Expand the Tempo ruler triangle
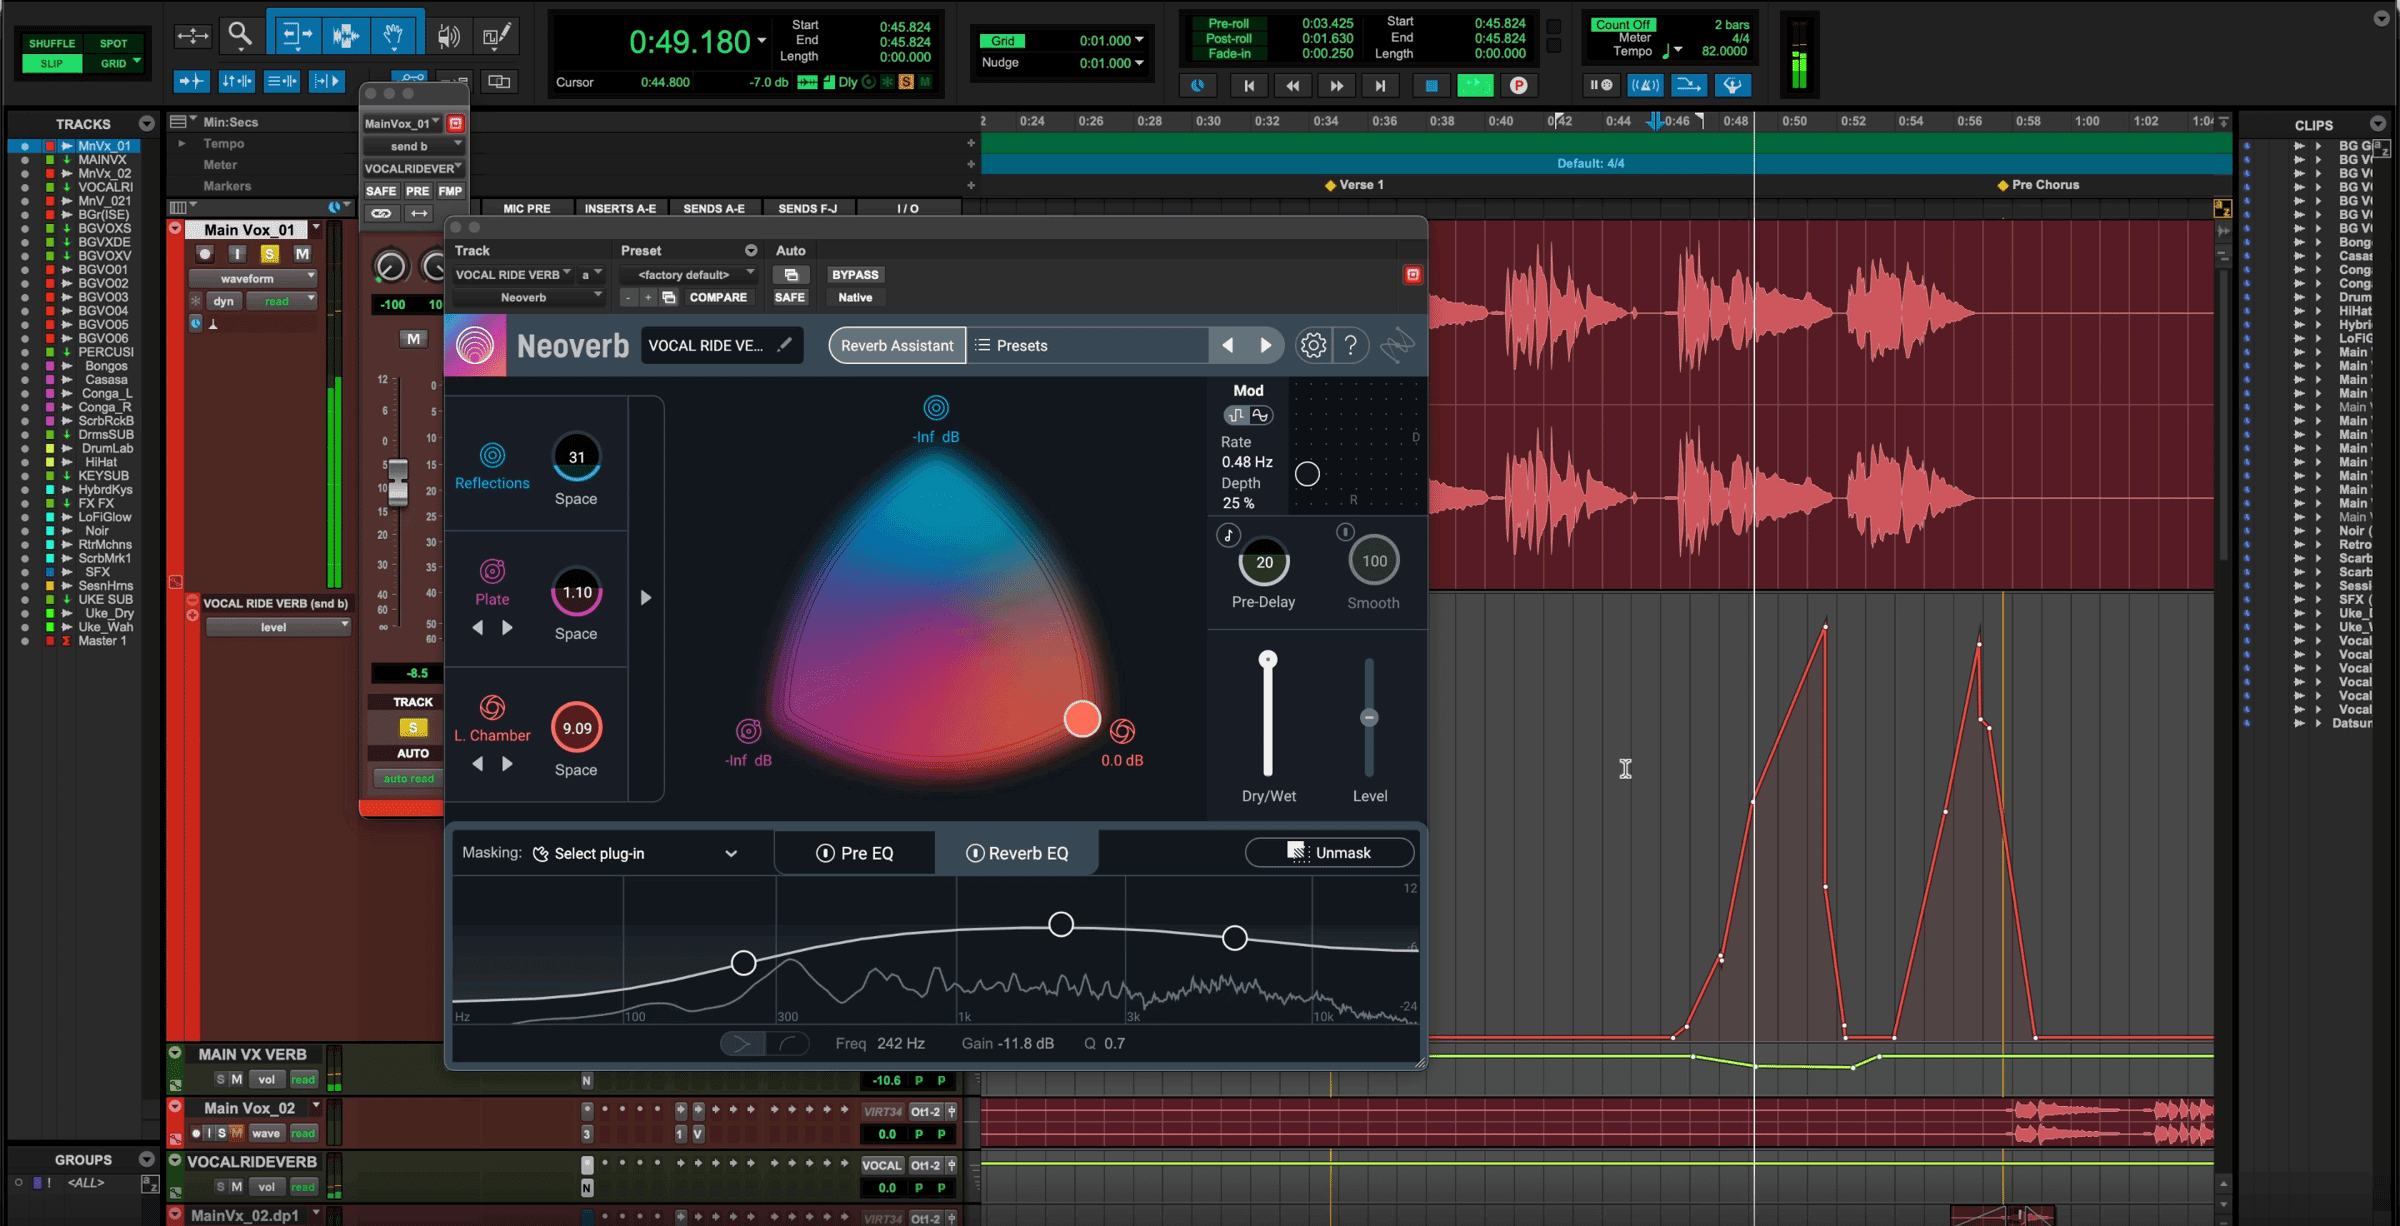2400x1226 pixels. [182, 143]
